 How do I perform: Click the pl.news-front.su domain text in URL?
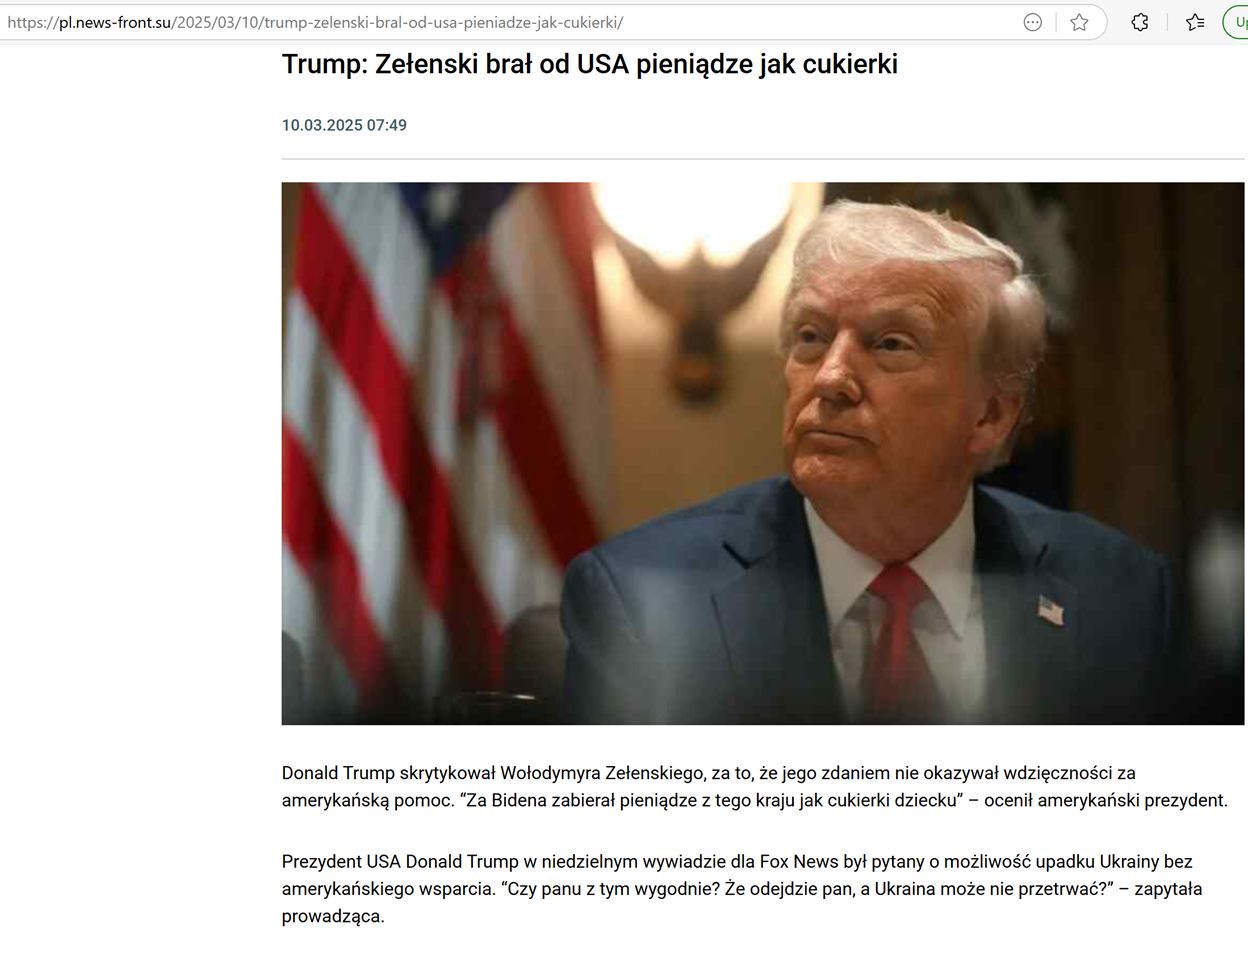click(114, 22)
